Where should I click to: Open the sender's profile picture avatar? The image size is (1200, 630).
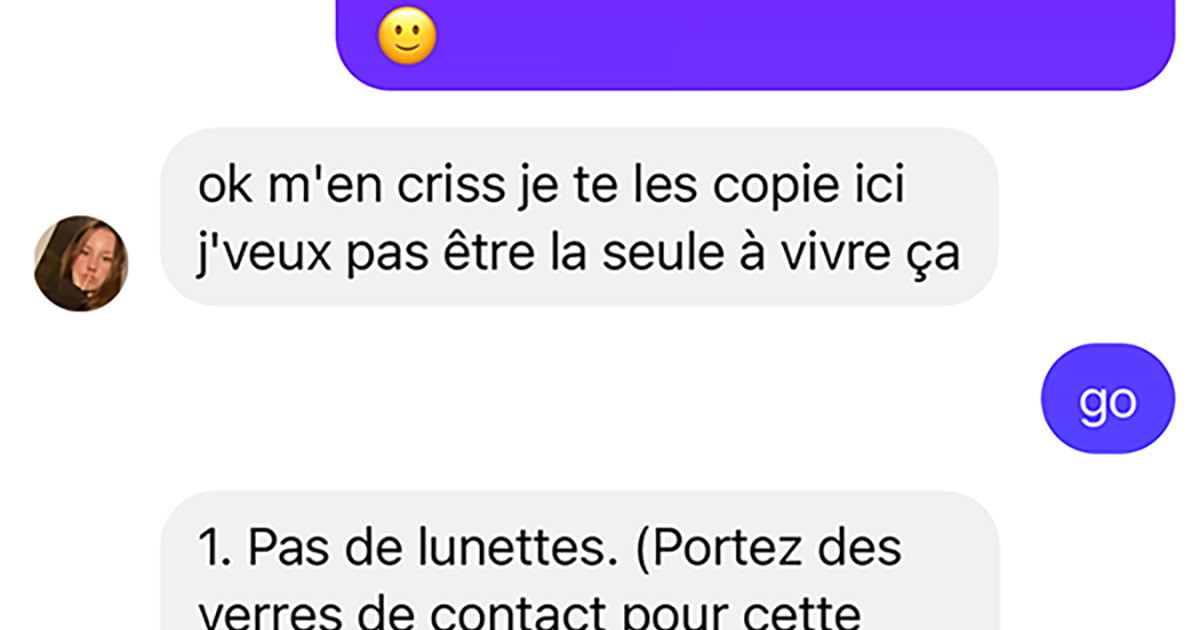tap(81, 263)
